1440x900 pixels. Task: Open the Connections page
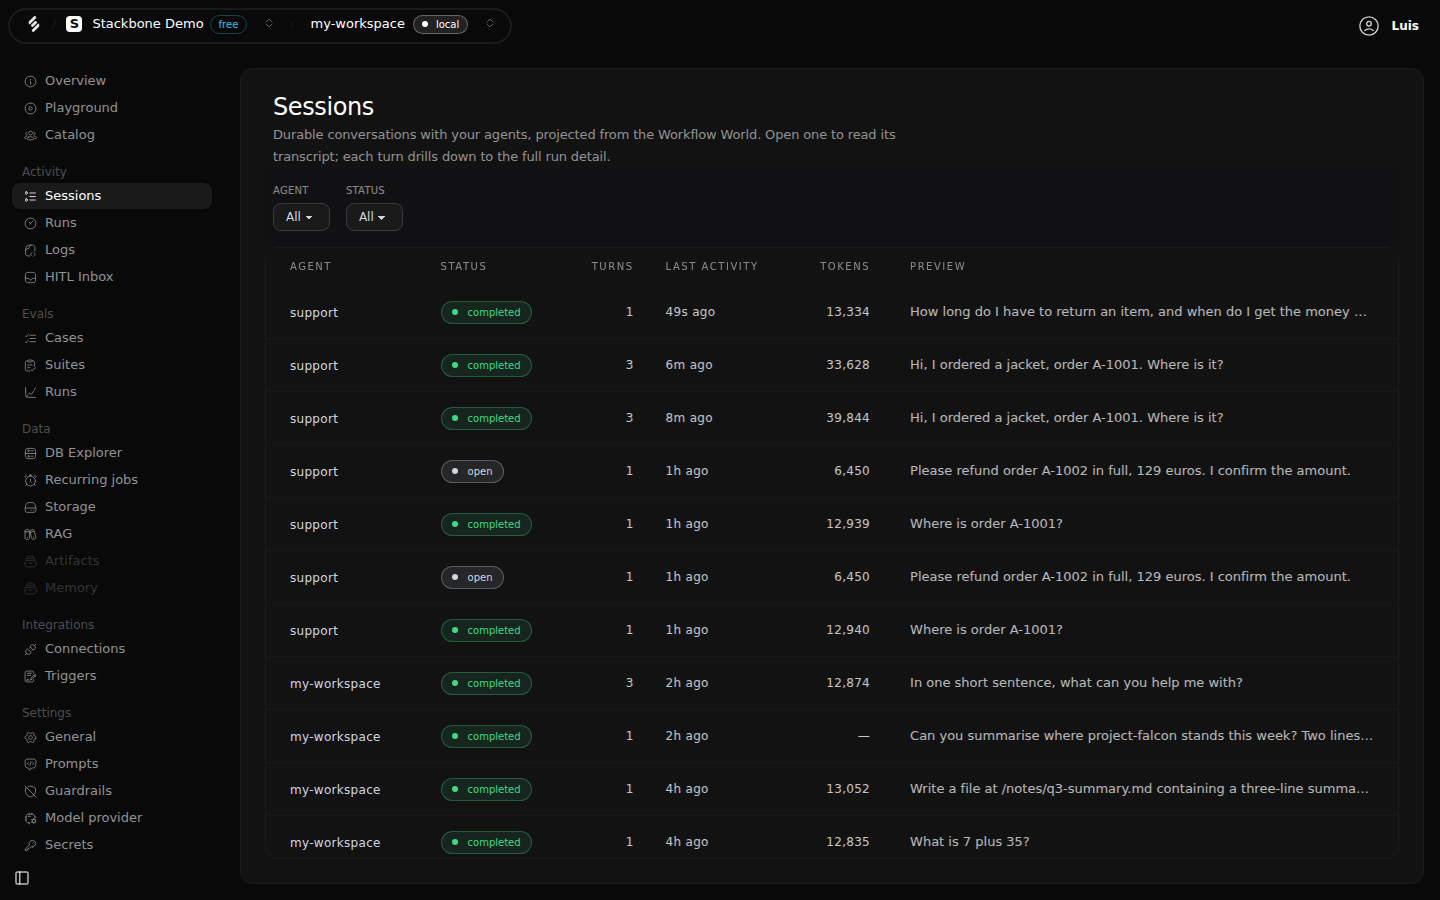tap(112, 649)
